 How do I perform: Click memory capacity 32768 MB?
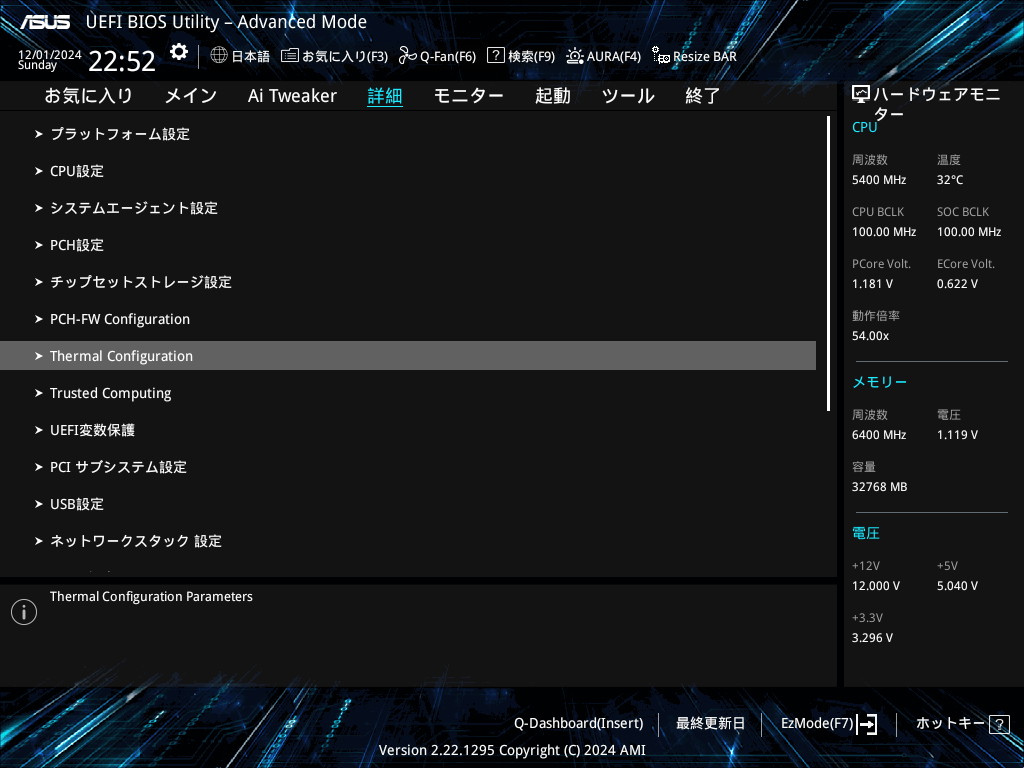pos(880,487)
